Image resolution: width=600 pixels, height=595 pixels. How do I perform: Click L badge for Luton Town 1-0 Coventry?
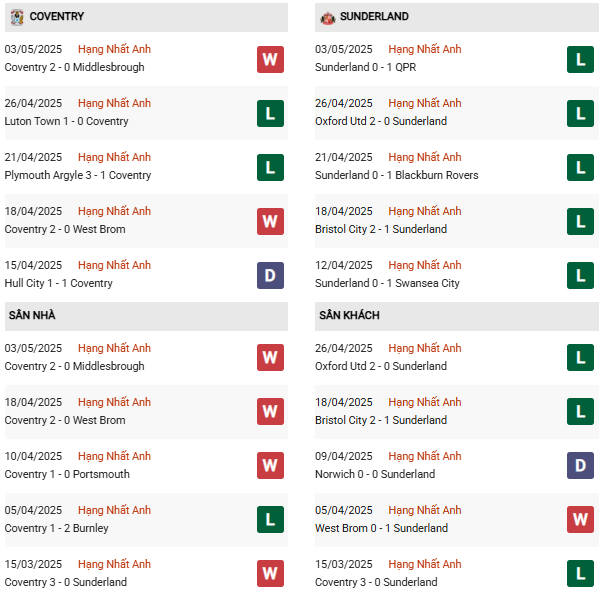click(x=270, y=113)
